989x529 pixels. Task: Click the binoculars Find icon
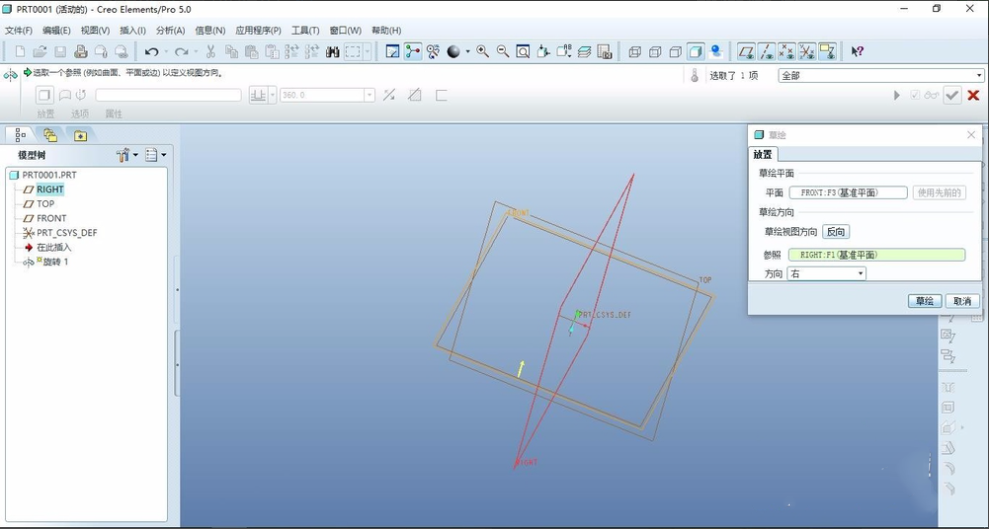[333, 52]
